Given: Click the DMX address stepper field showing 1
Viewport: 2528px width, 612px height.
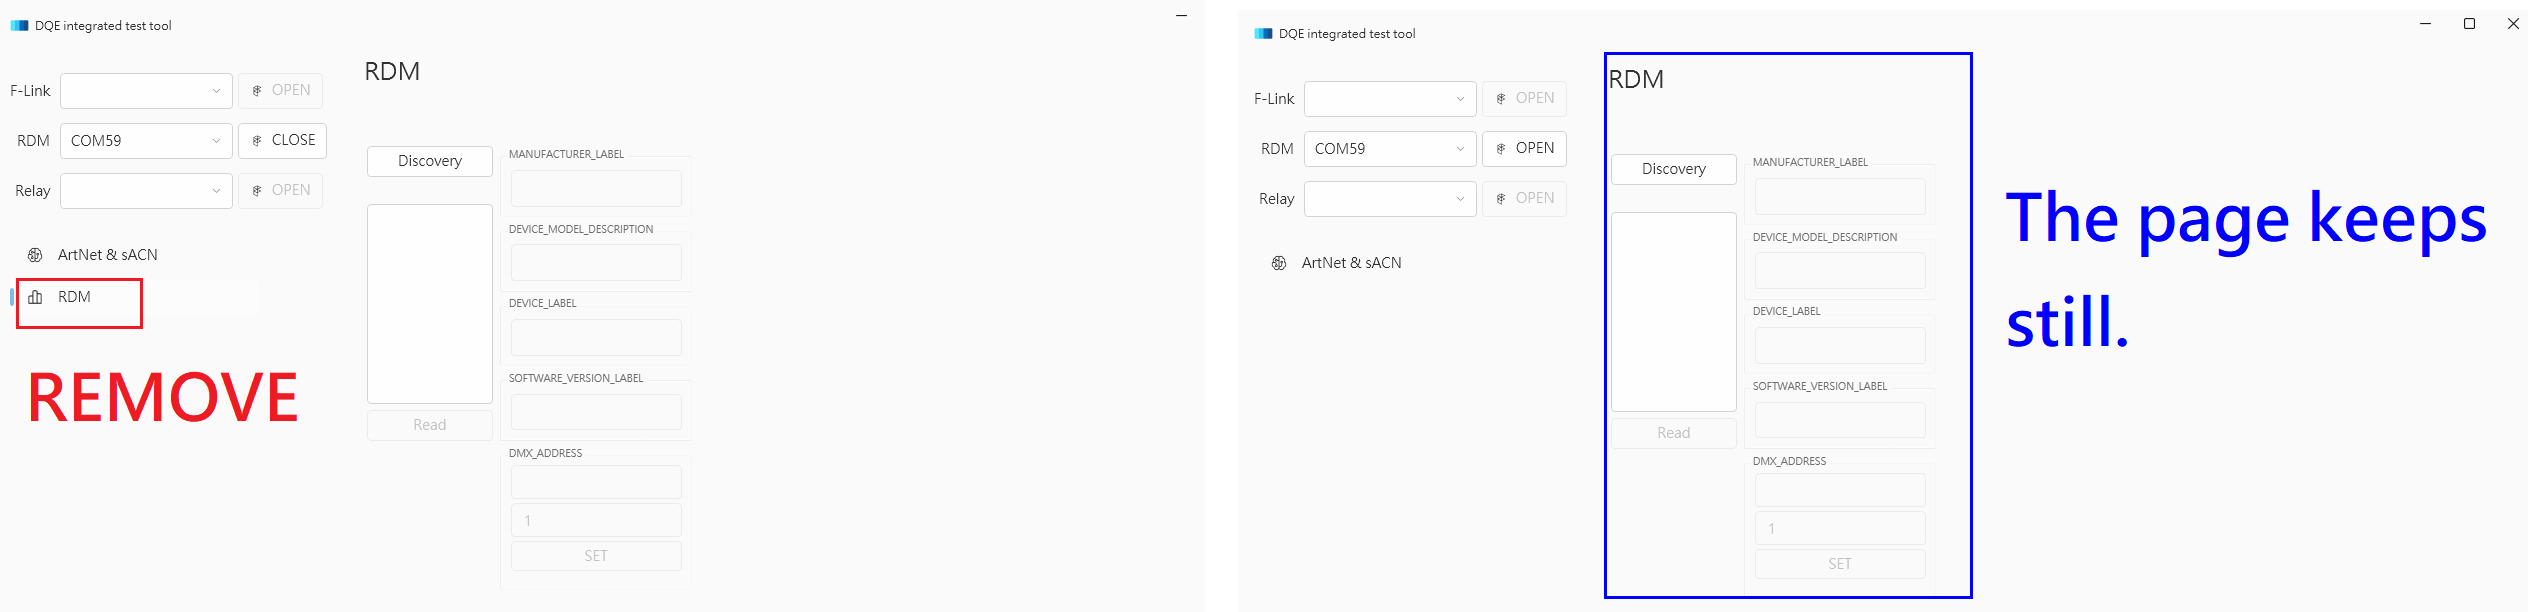Looking at the screenshot, I should [595, 519].
